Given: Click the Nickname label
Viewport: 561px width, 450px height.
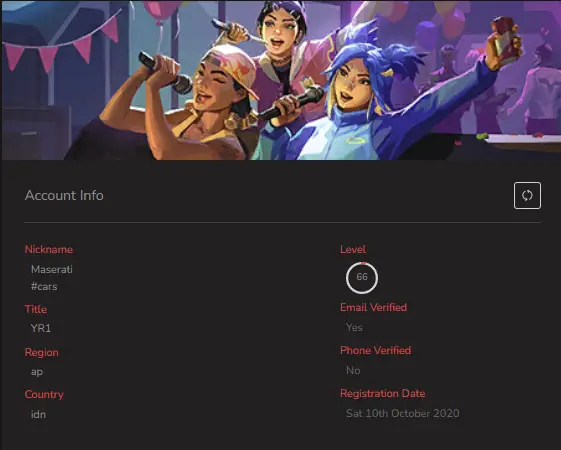Looking at the screenshot, I should [x=49, y=249].
